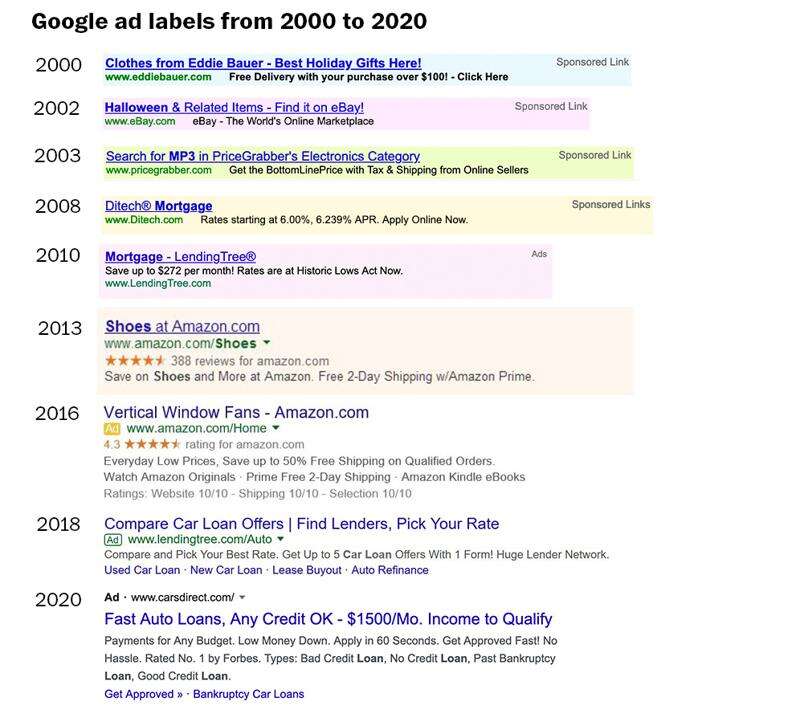Expand the dropdown arrow next to amazon.com/Shoes
The image size is (800, 722).
[268, 343]
